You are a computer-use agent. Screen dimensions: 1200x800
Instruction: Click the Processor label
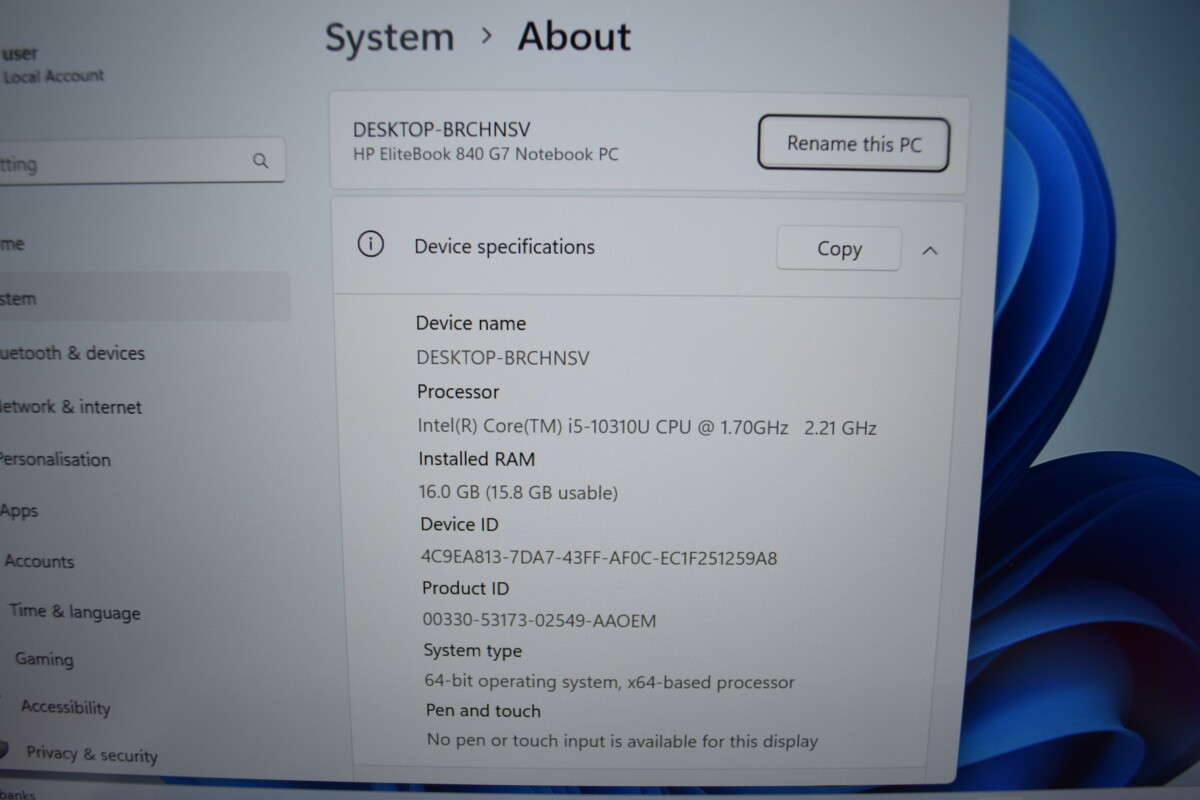458,392
